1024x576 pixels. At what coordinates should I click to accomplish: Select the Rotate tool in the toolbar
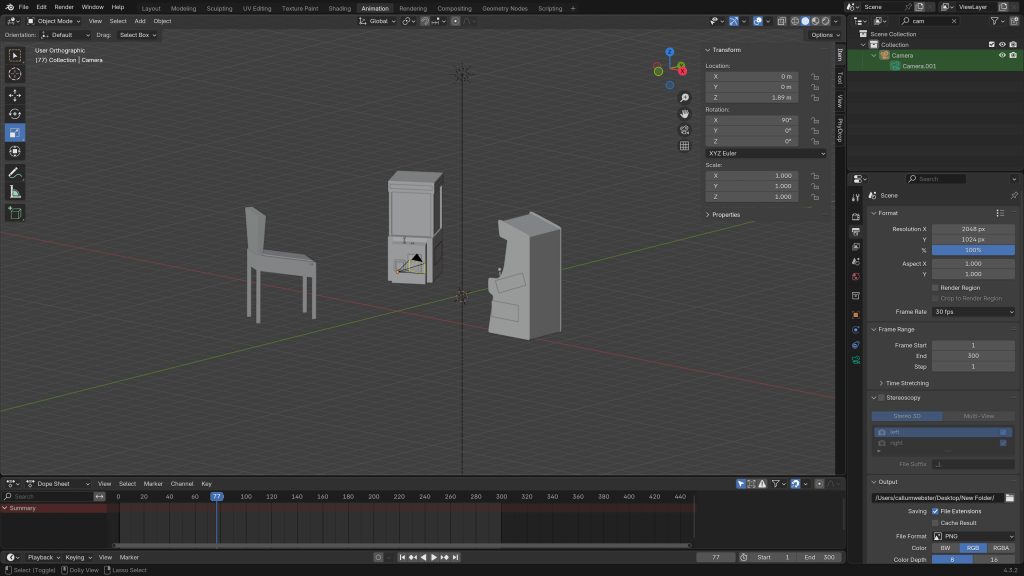coord(15,114)
